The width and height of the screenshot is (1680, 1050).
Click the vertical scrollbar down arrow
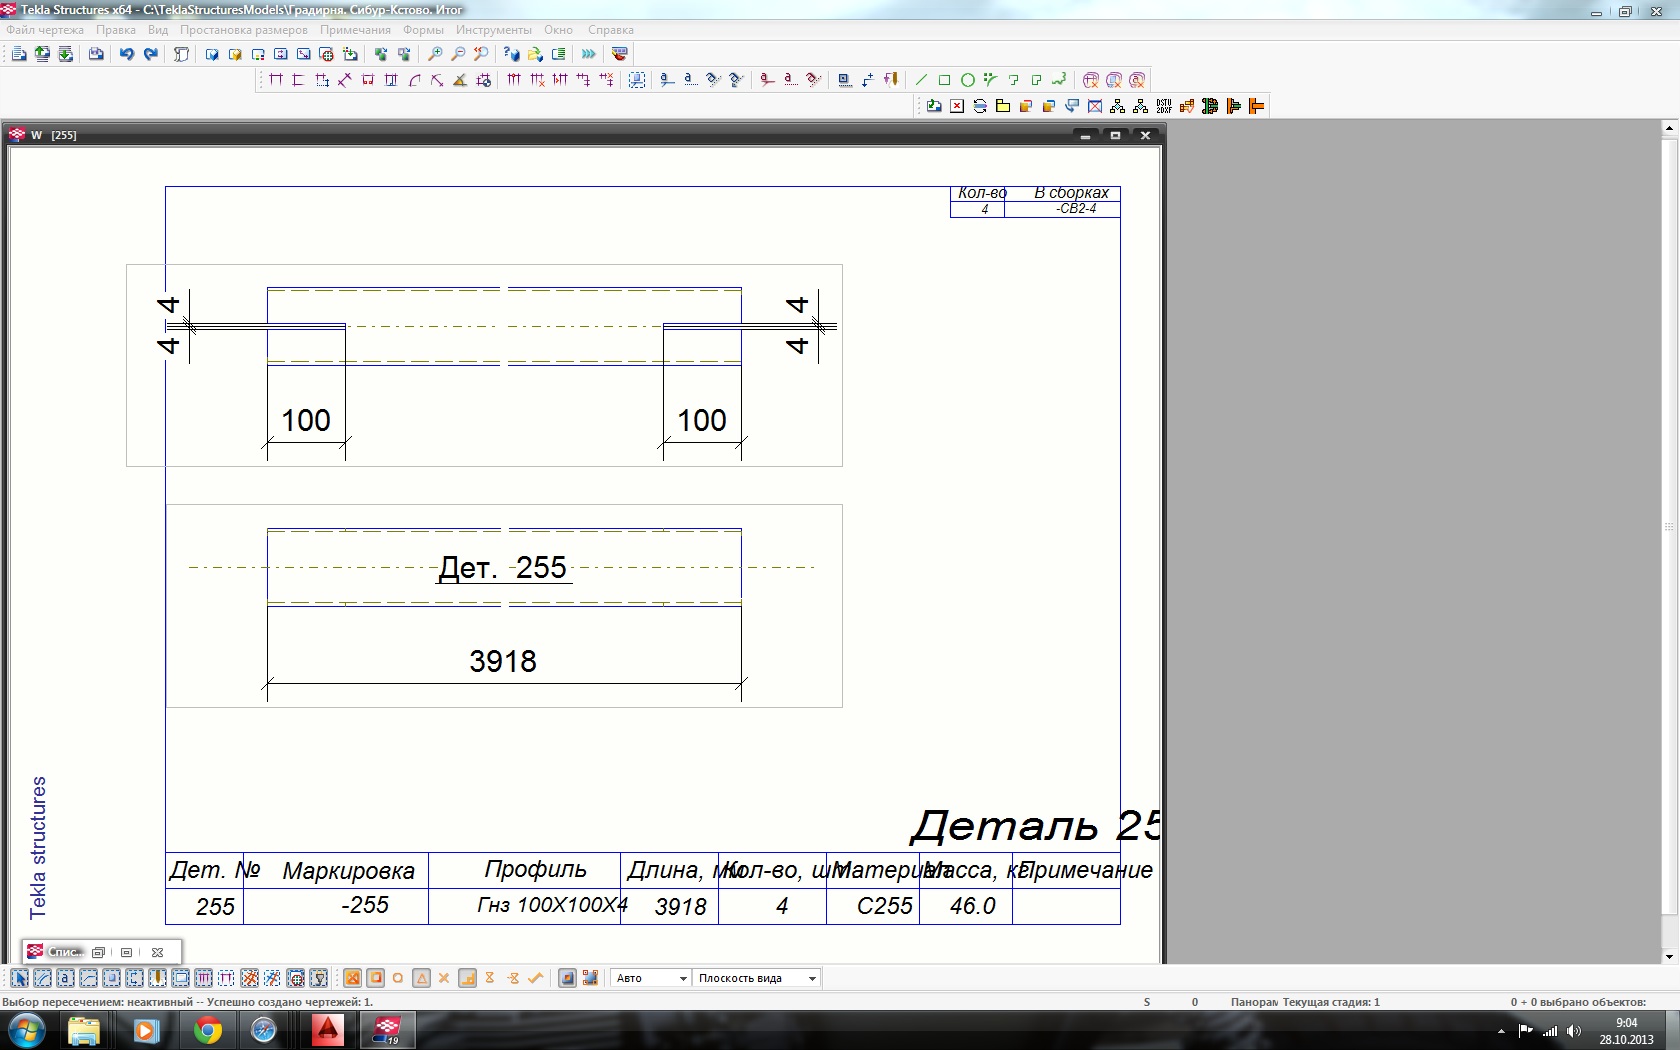pos(1669,956)
